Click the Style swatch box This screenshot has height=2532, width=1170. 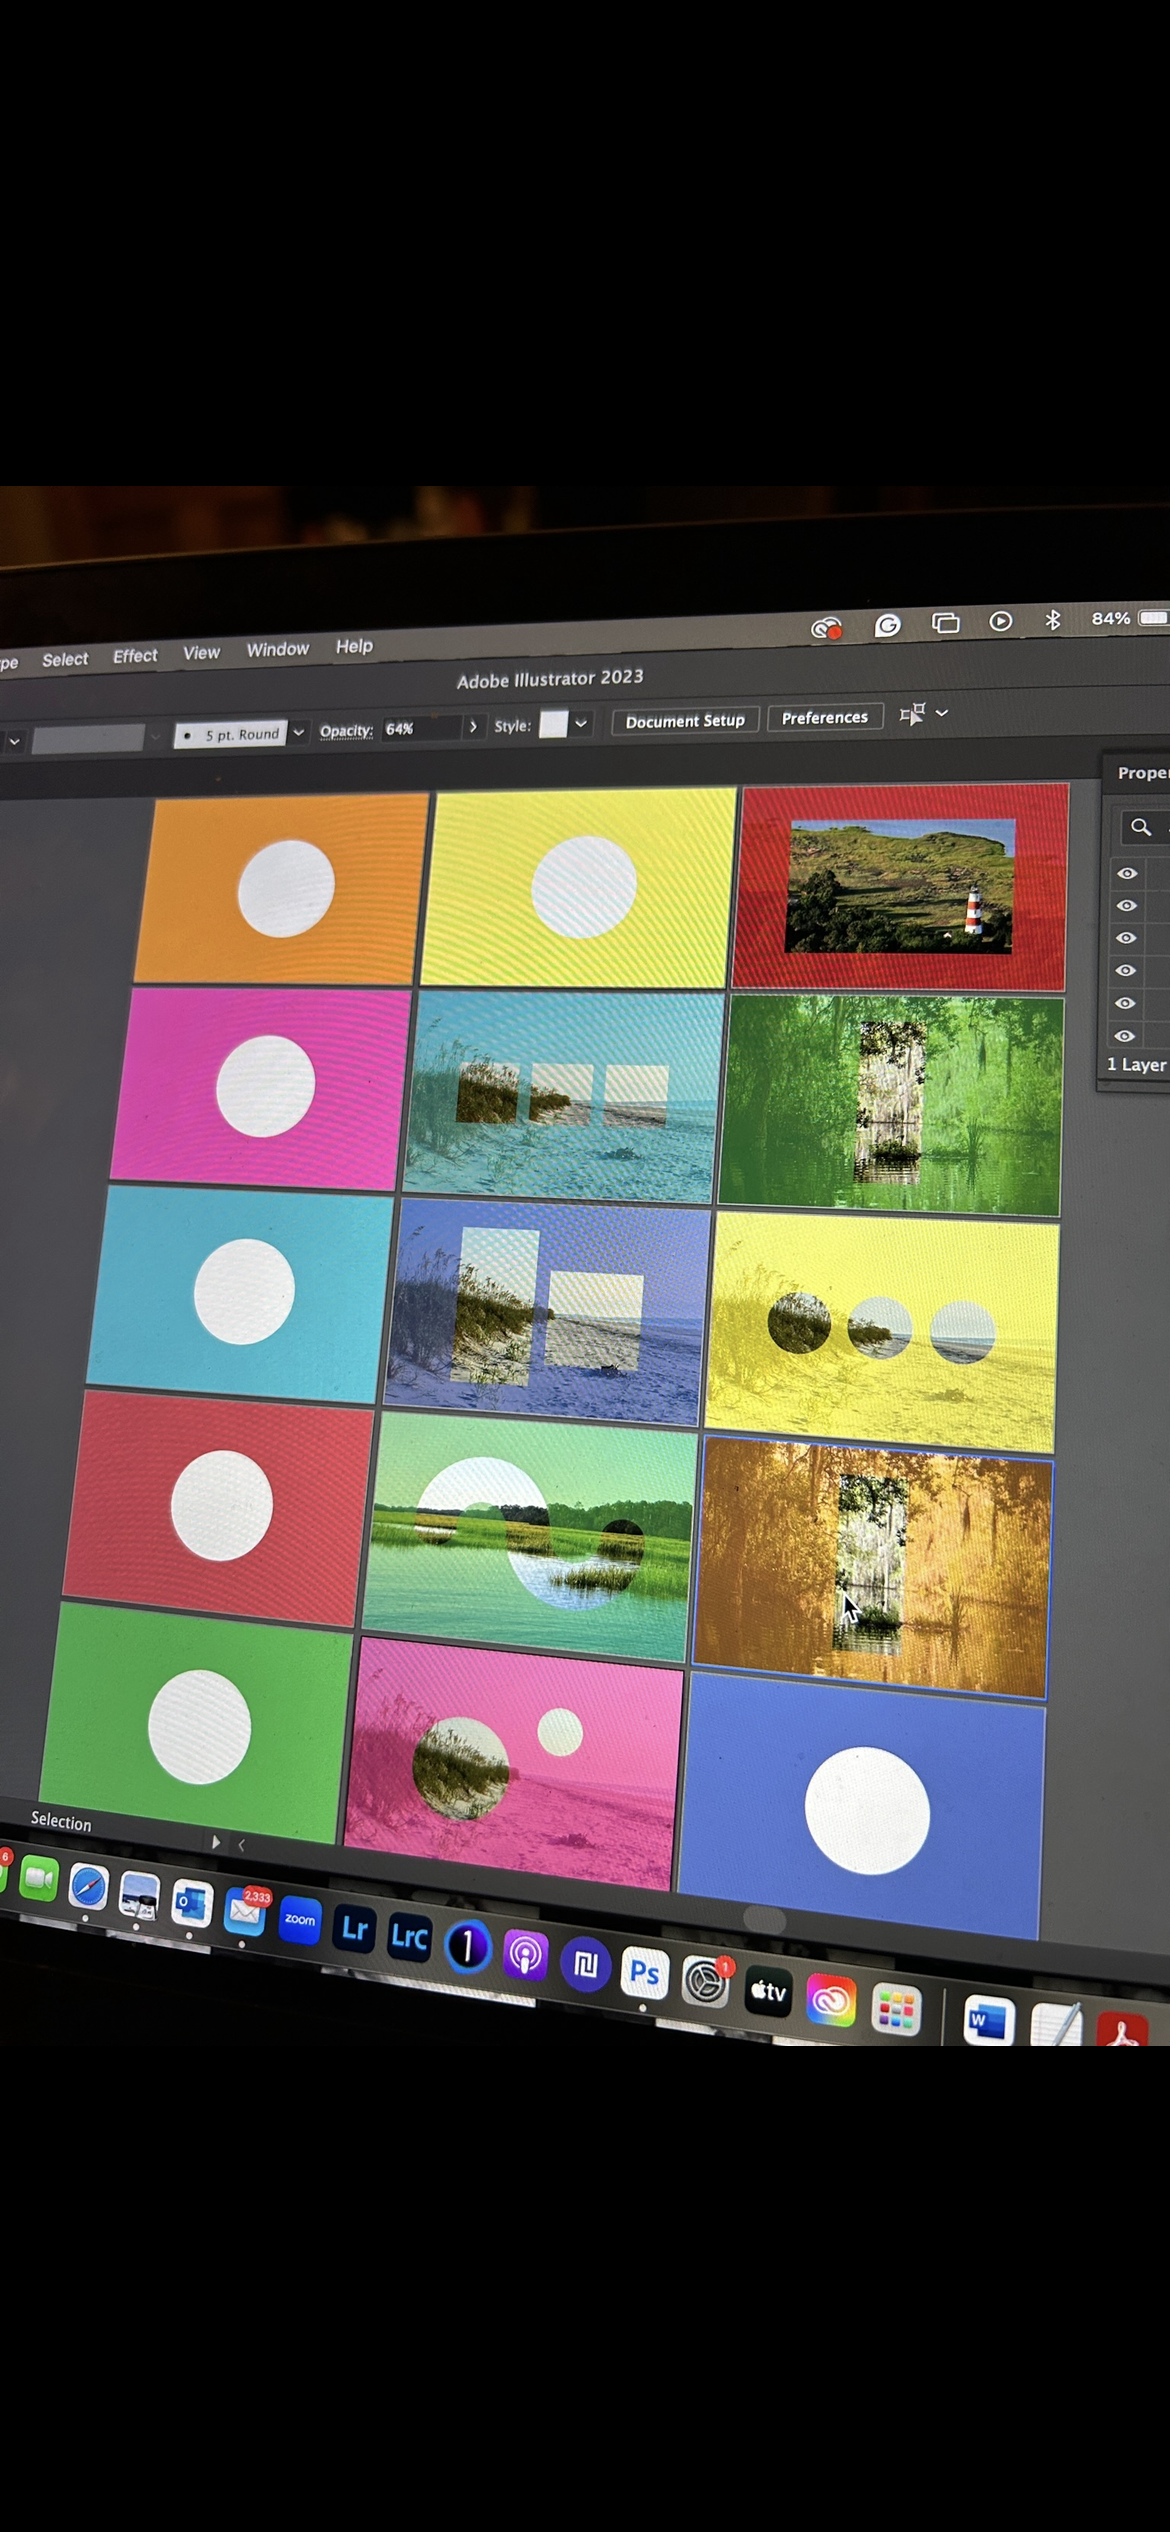[553, 724]
